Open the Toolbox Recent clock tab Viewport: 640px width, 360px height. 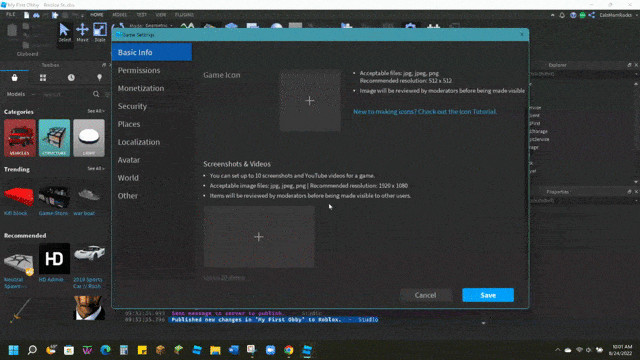click(71, 78)
